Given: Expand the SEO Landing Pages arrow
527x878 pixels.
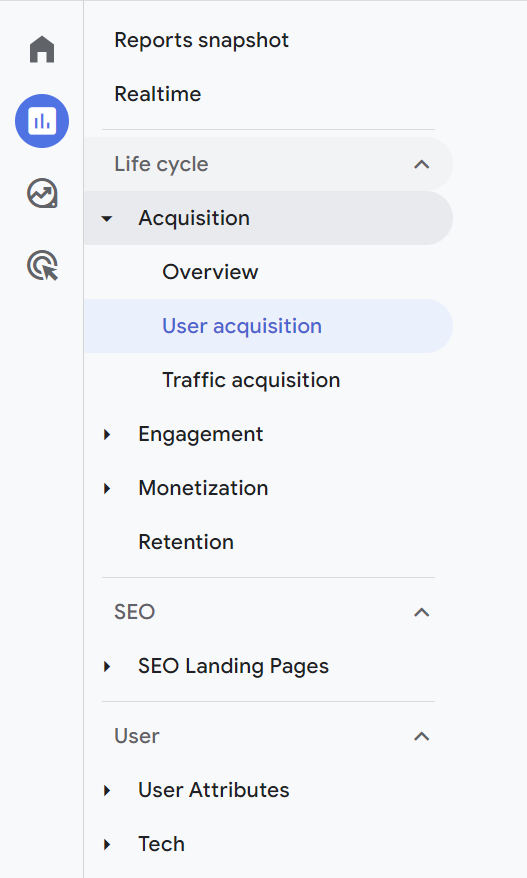Looking at the screenshot, I should click(106, 666).
